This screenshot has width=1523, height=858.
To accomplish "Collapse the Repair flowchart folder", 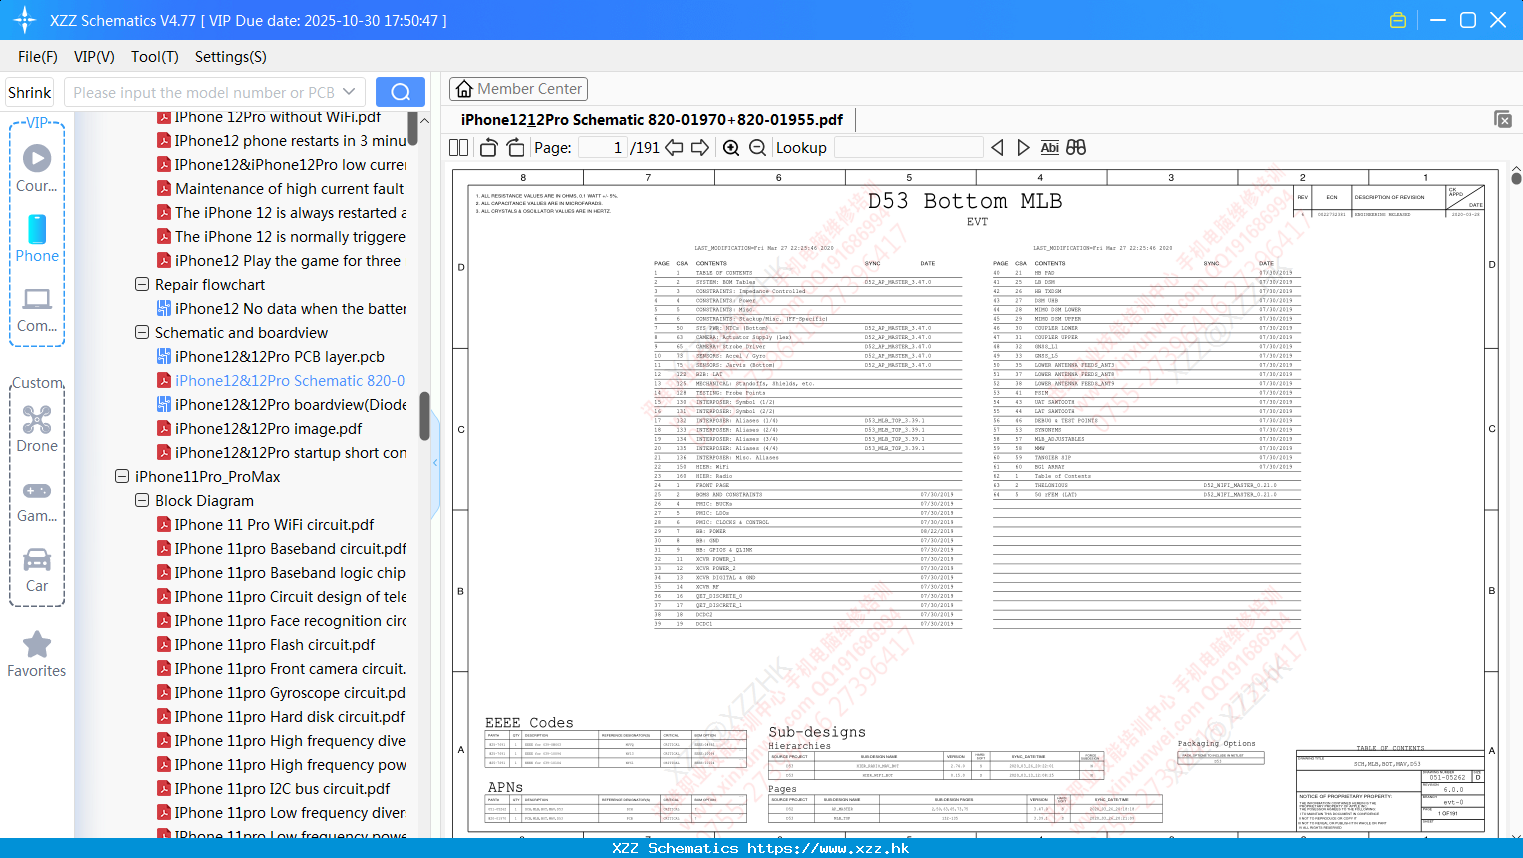I will [x=142, y=284].
